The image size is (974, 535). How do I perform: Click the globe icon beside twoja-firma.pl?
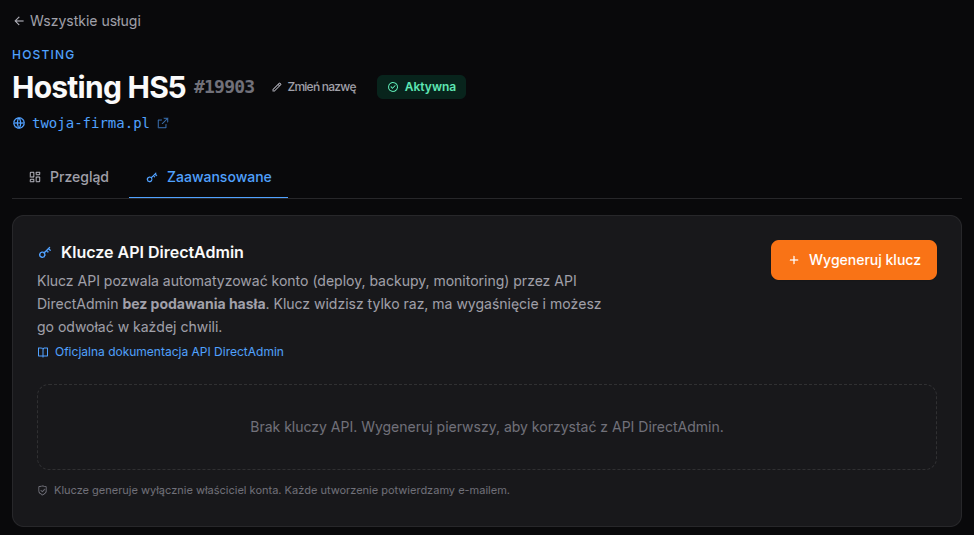click(19, 123)
